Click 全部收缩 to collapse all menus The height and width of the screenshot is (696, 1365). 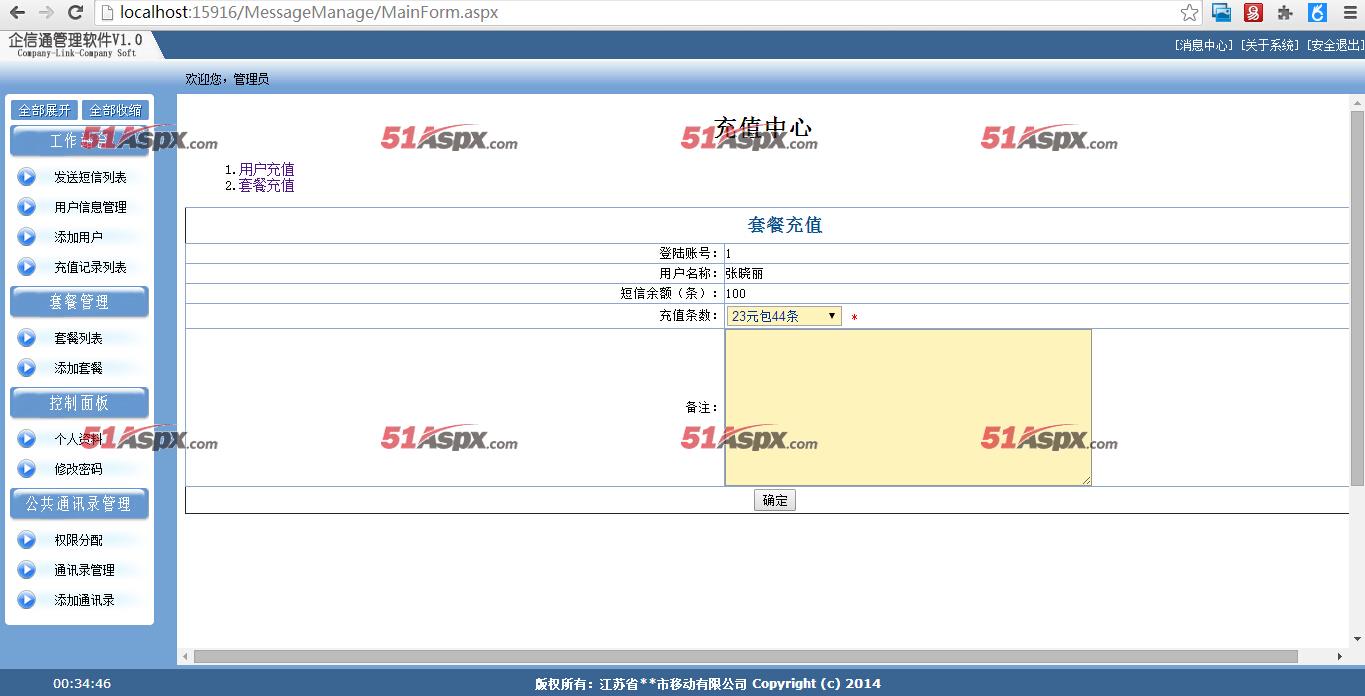coord(115,110)
